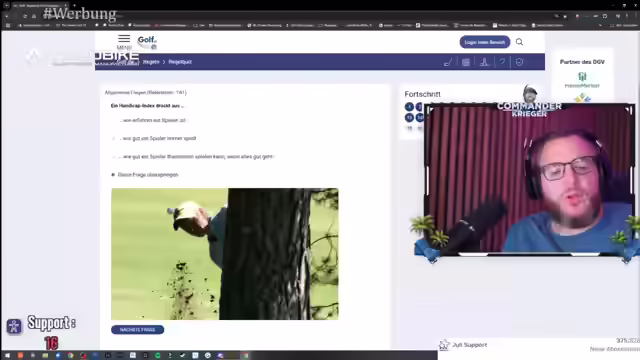Click the shield checkmark icon in blue bar
This screenshot has width=640, height=360.
coord(519,62)
